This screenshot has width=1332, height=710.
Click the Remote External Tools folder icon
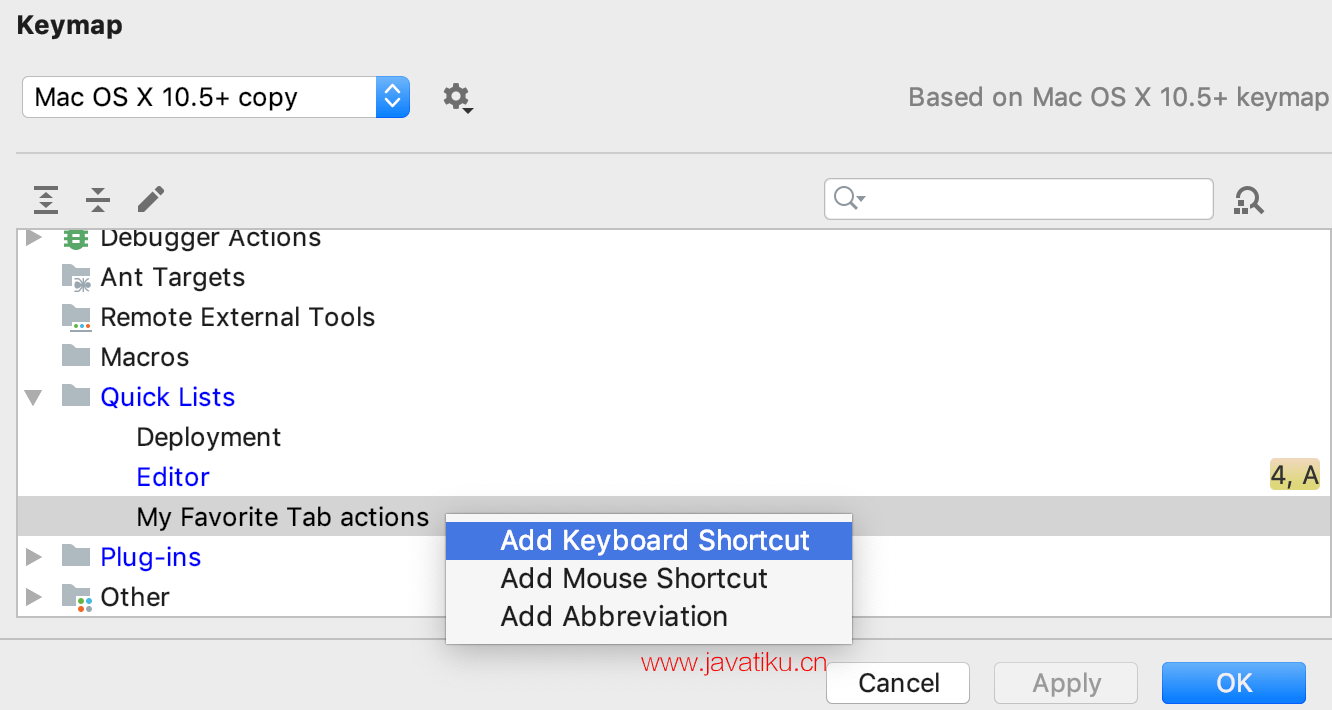coord(76,317)
